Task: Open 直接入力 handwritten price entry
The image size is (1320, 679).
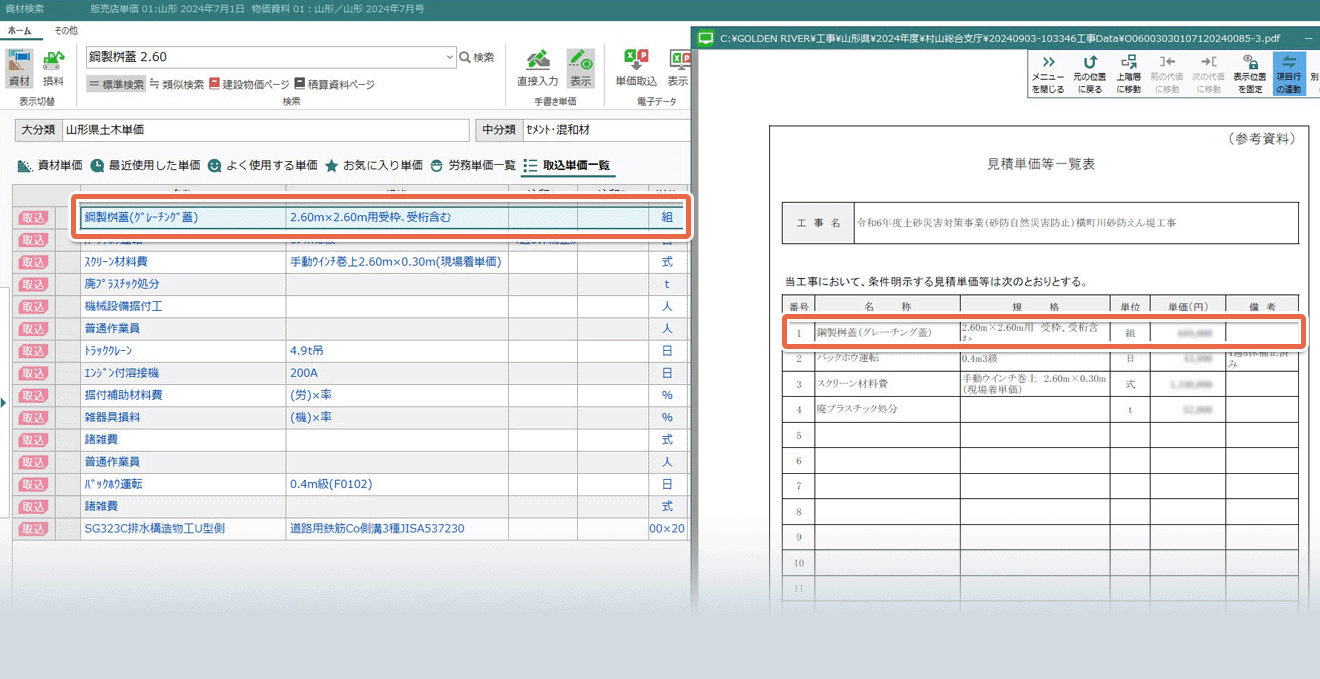Action: pyautogui.click(x=538, y=68)
